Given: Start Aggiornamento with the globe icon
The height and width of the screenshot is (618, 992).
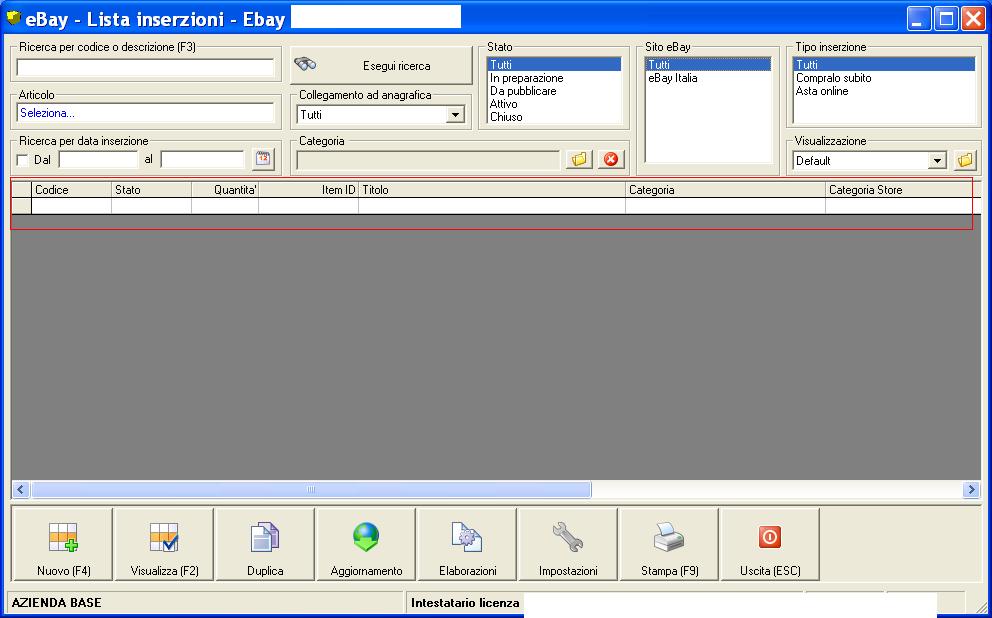Looking at the screenshot, I should [366, 544].
